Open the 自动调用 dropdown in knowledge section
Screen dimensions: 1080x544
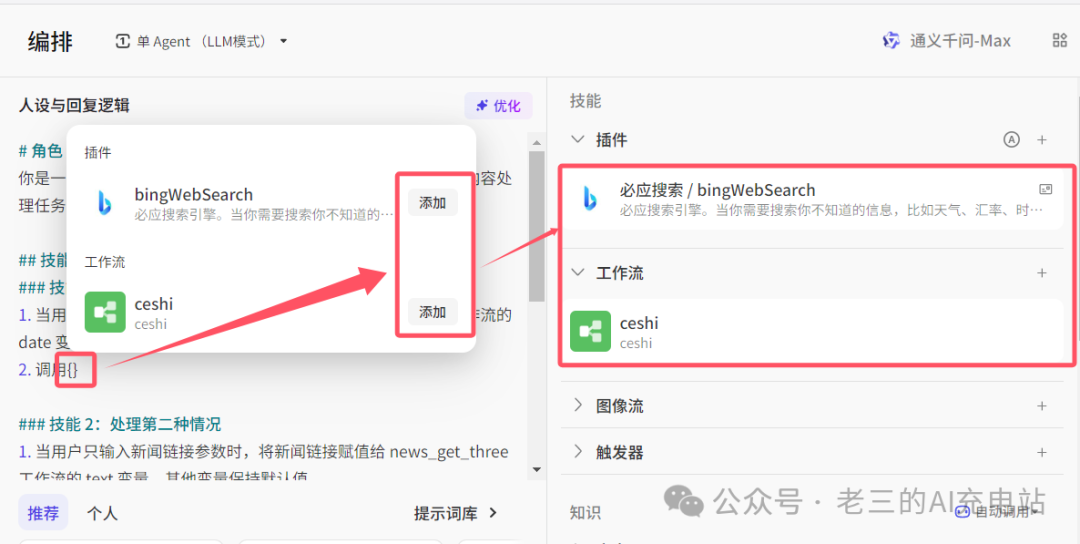[x=998, y=511]
